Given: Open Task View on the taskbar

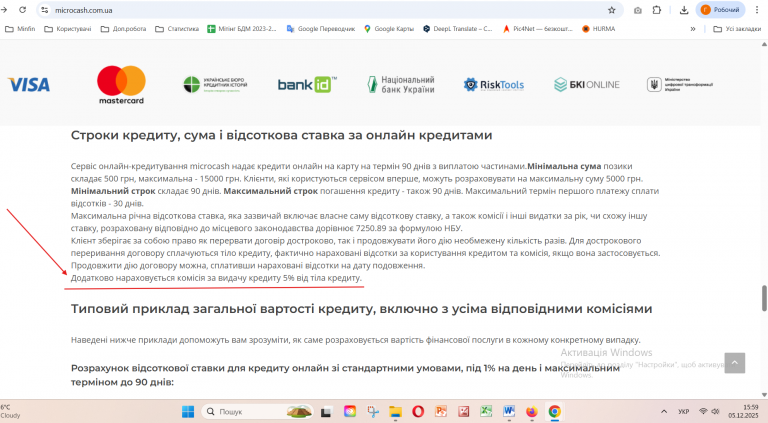Looking at the screenshot, I should [326, 412].
